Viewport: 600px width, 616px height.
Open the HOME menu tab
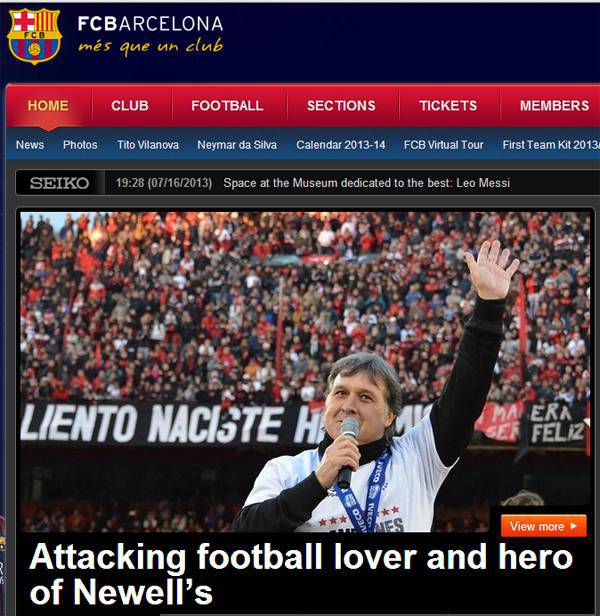(x=48, y=105)
